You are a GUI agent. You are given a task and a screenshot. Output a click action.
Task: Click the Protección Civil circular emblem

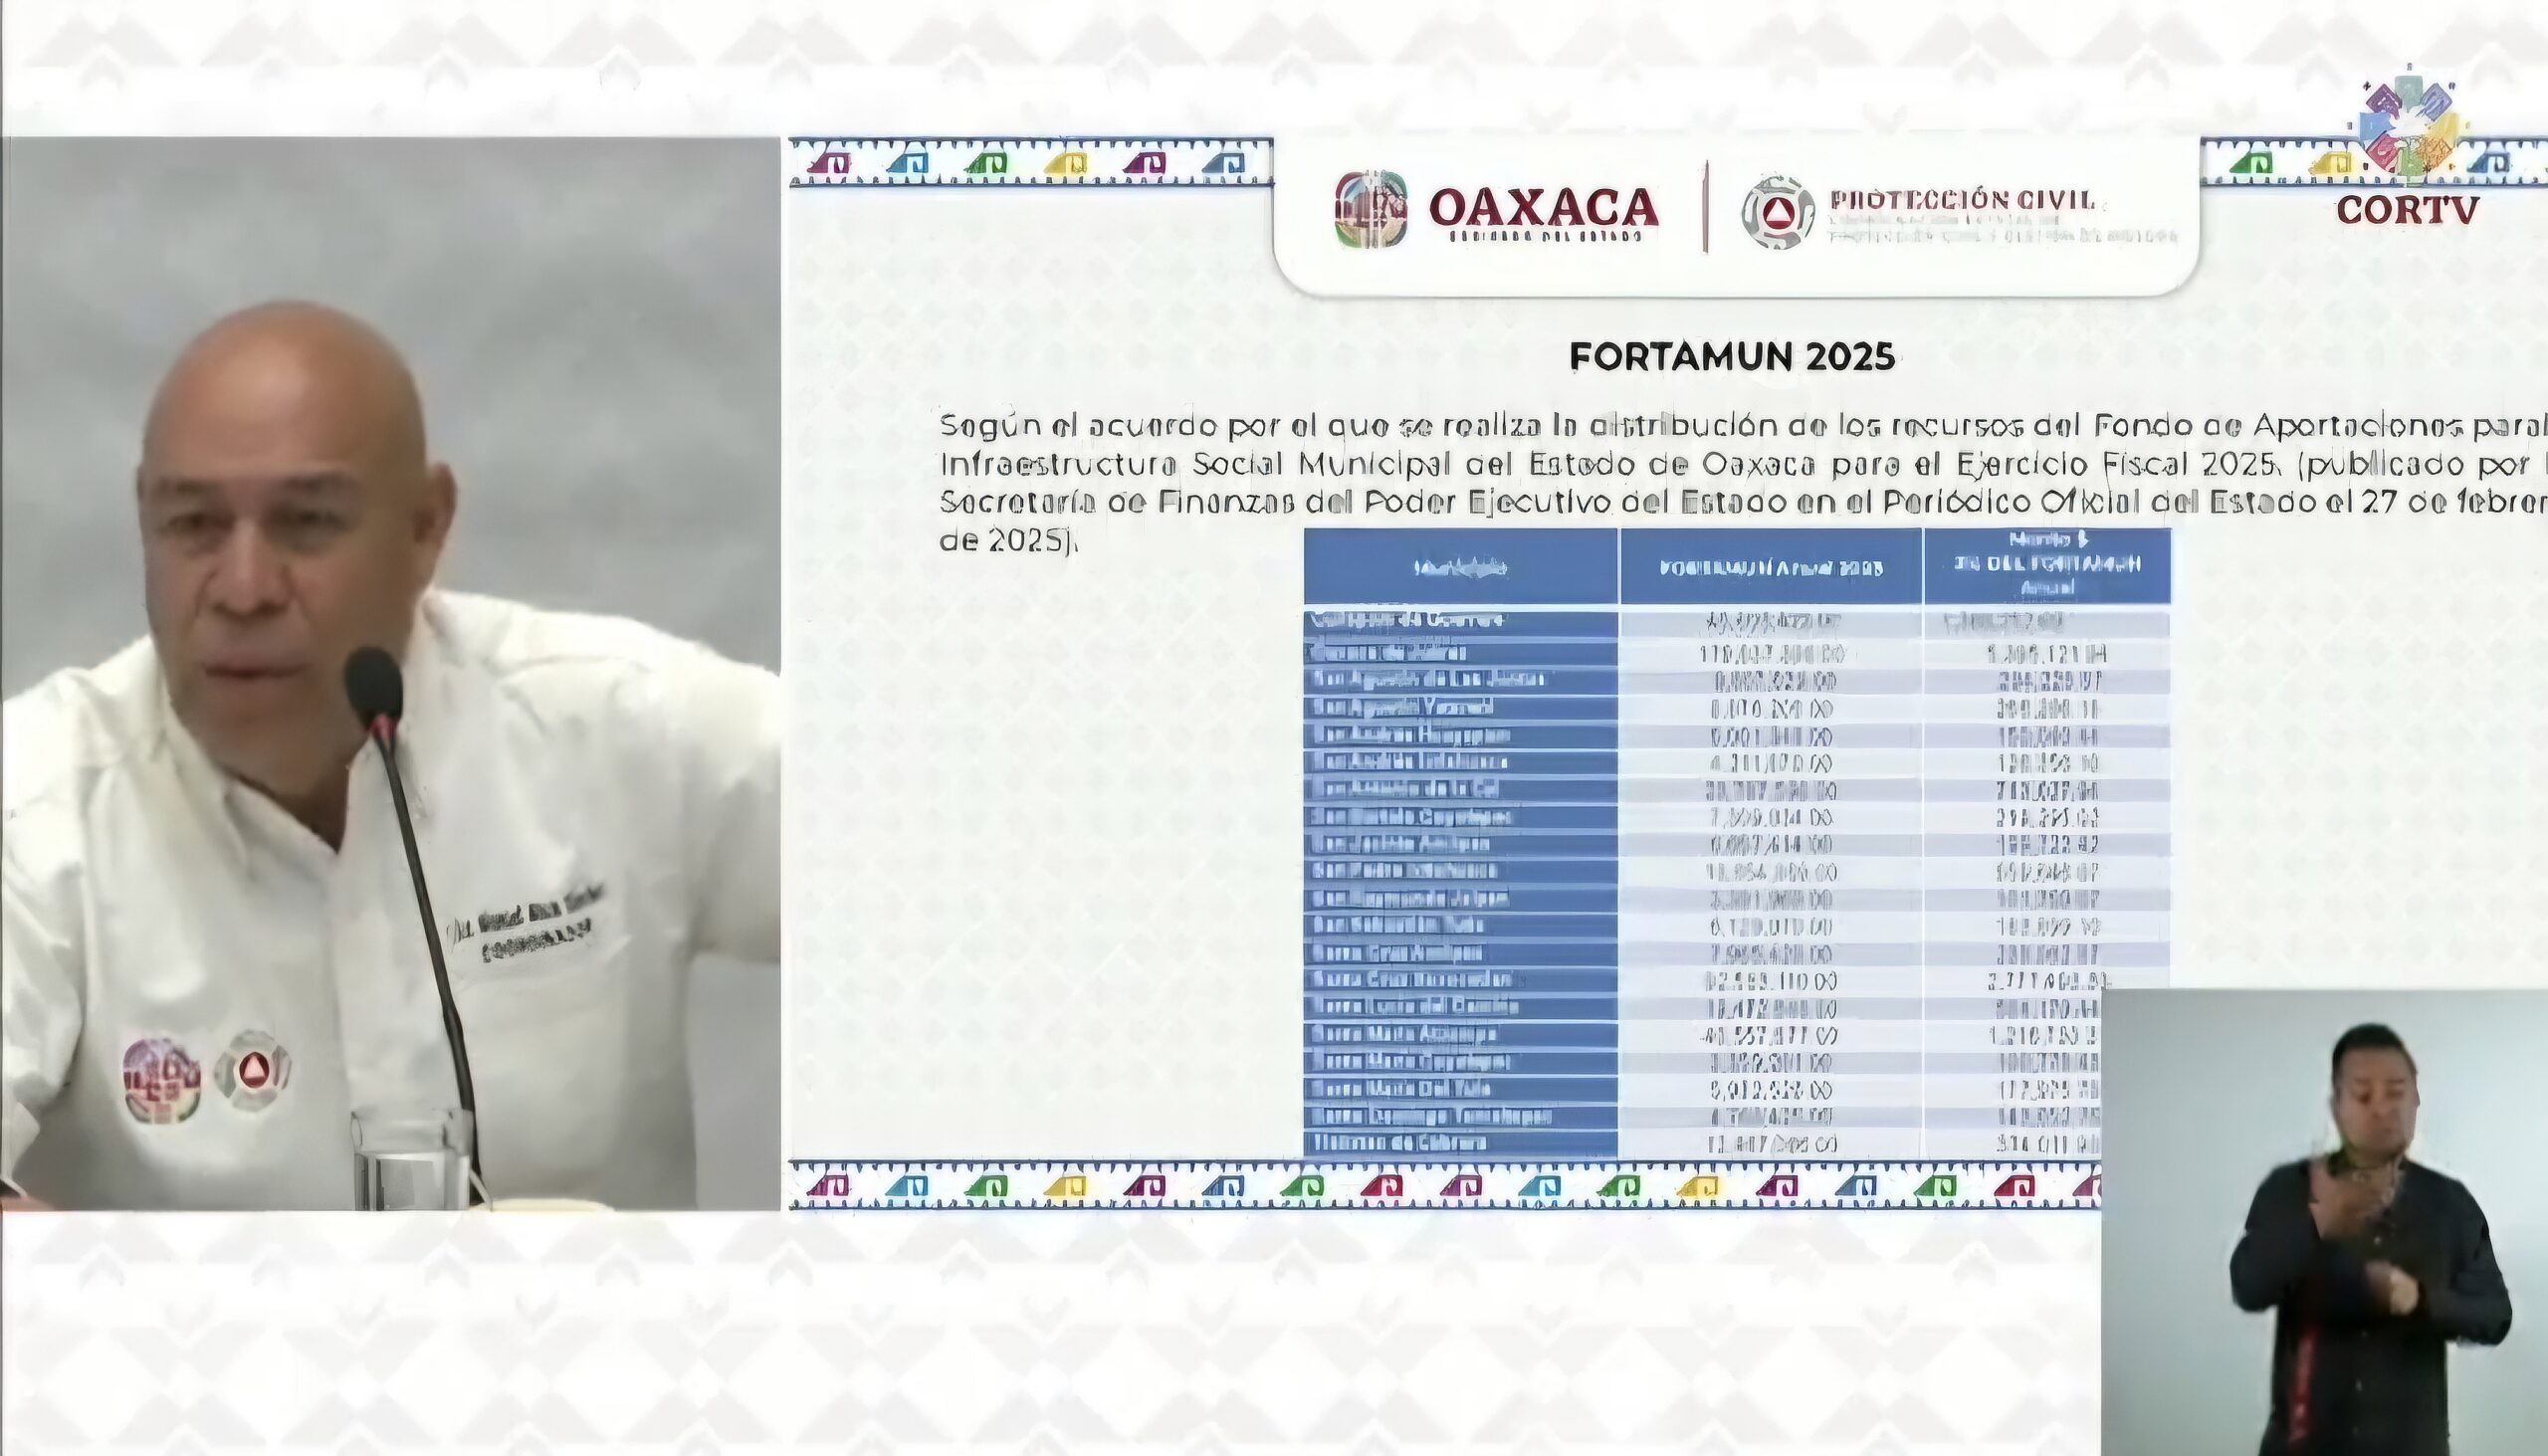point(1777,212)
